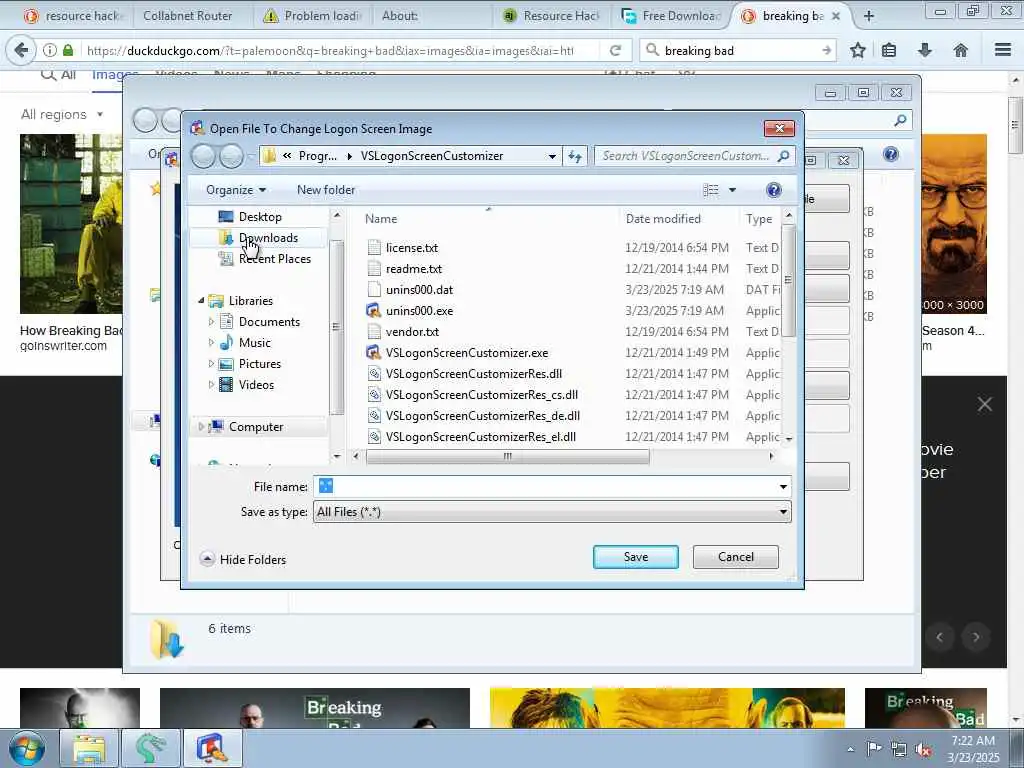
Task: Click the Search VSLogonScreenCustomizer field
Action: click(686, 156)
